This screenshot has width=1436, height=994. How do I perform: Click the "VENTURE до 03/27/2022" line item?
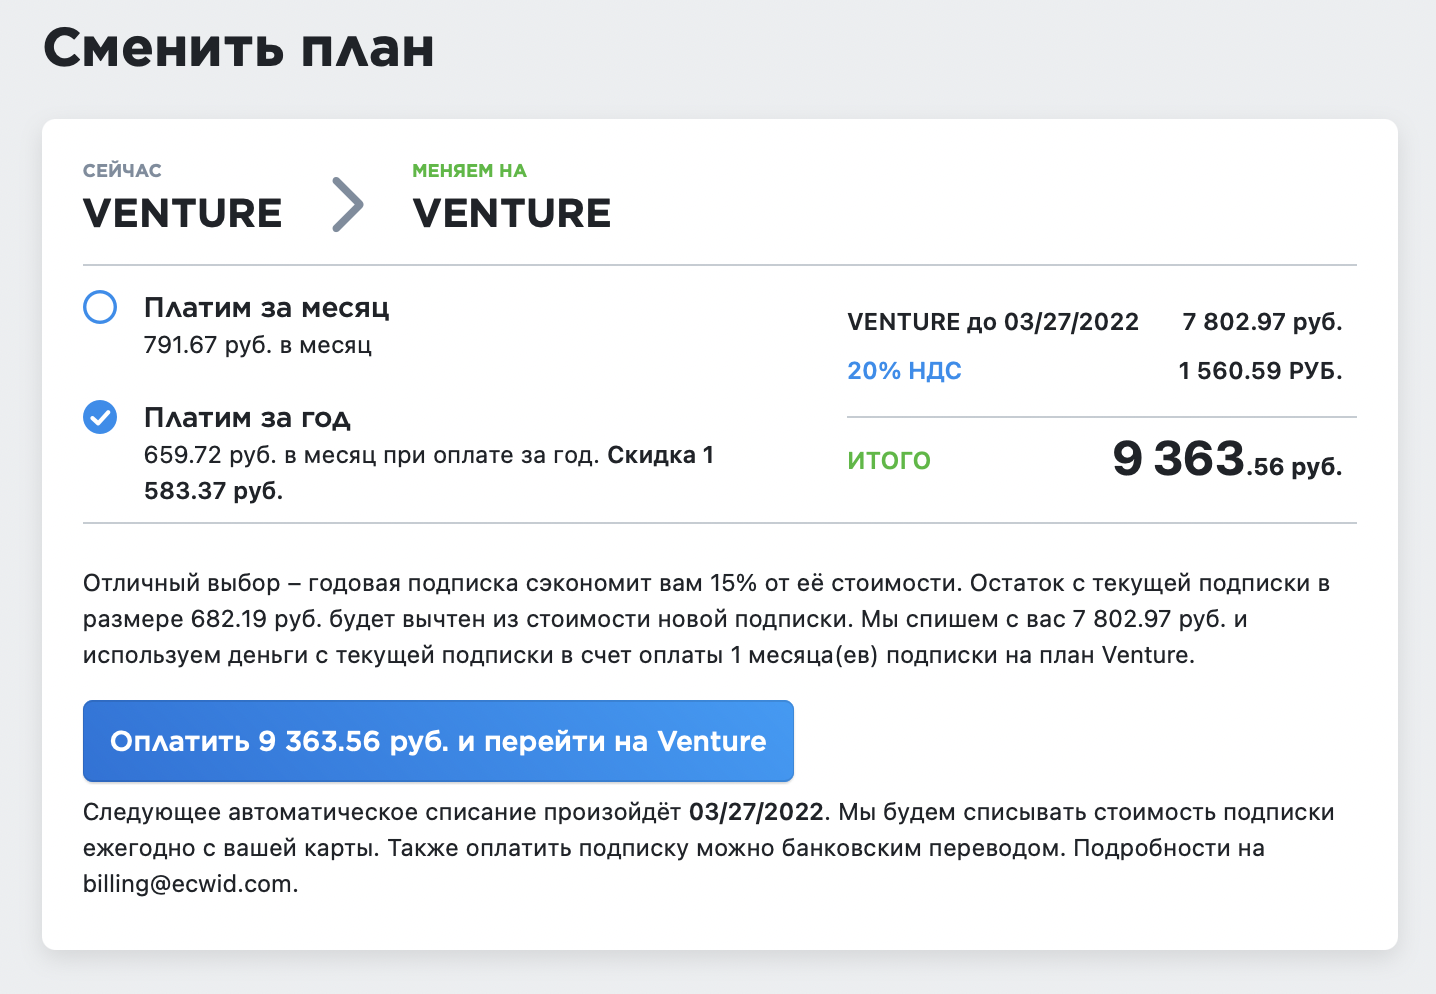tap(993, 322)
